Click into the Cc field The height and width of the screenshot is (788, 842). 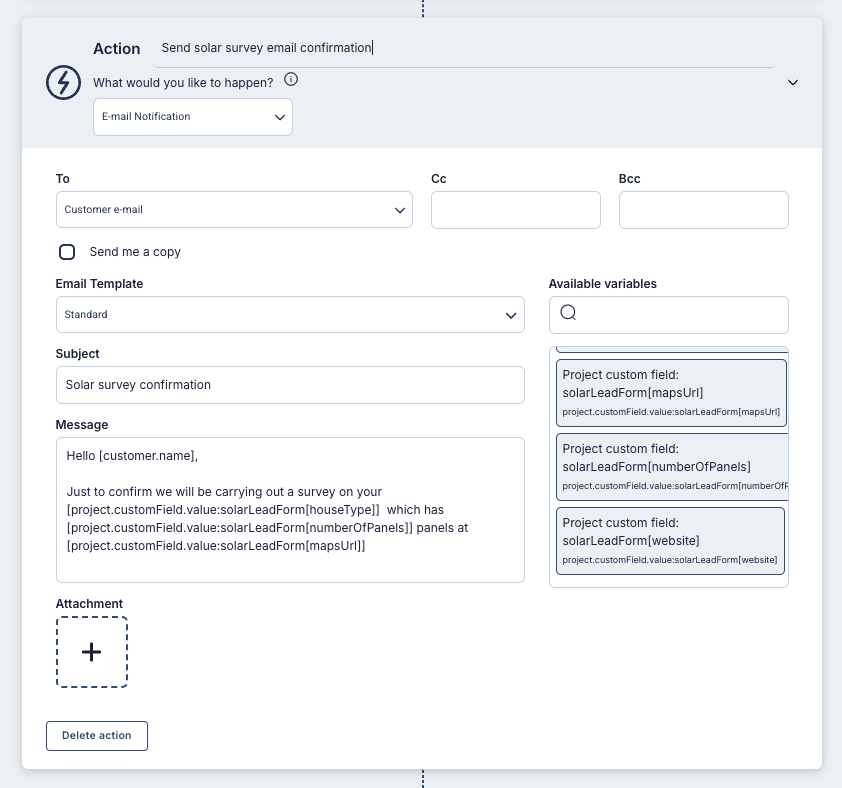(515, 210)
